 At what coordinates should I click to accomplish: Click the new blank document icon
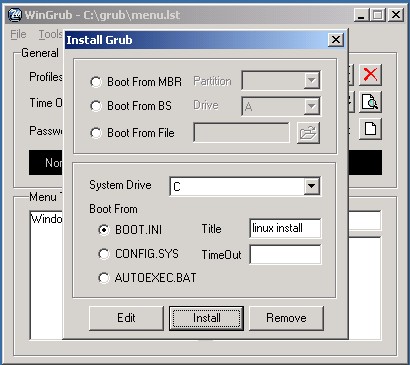pyautogui.click(x=370, y=129)
